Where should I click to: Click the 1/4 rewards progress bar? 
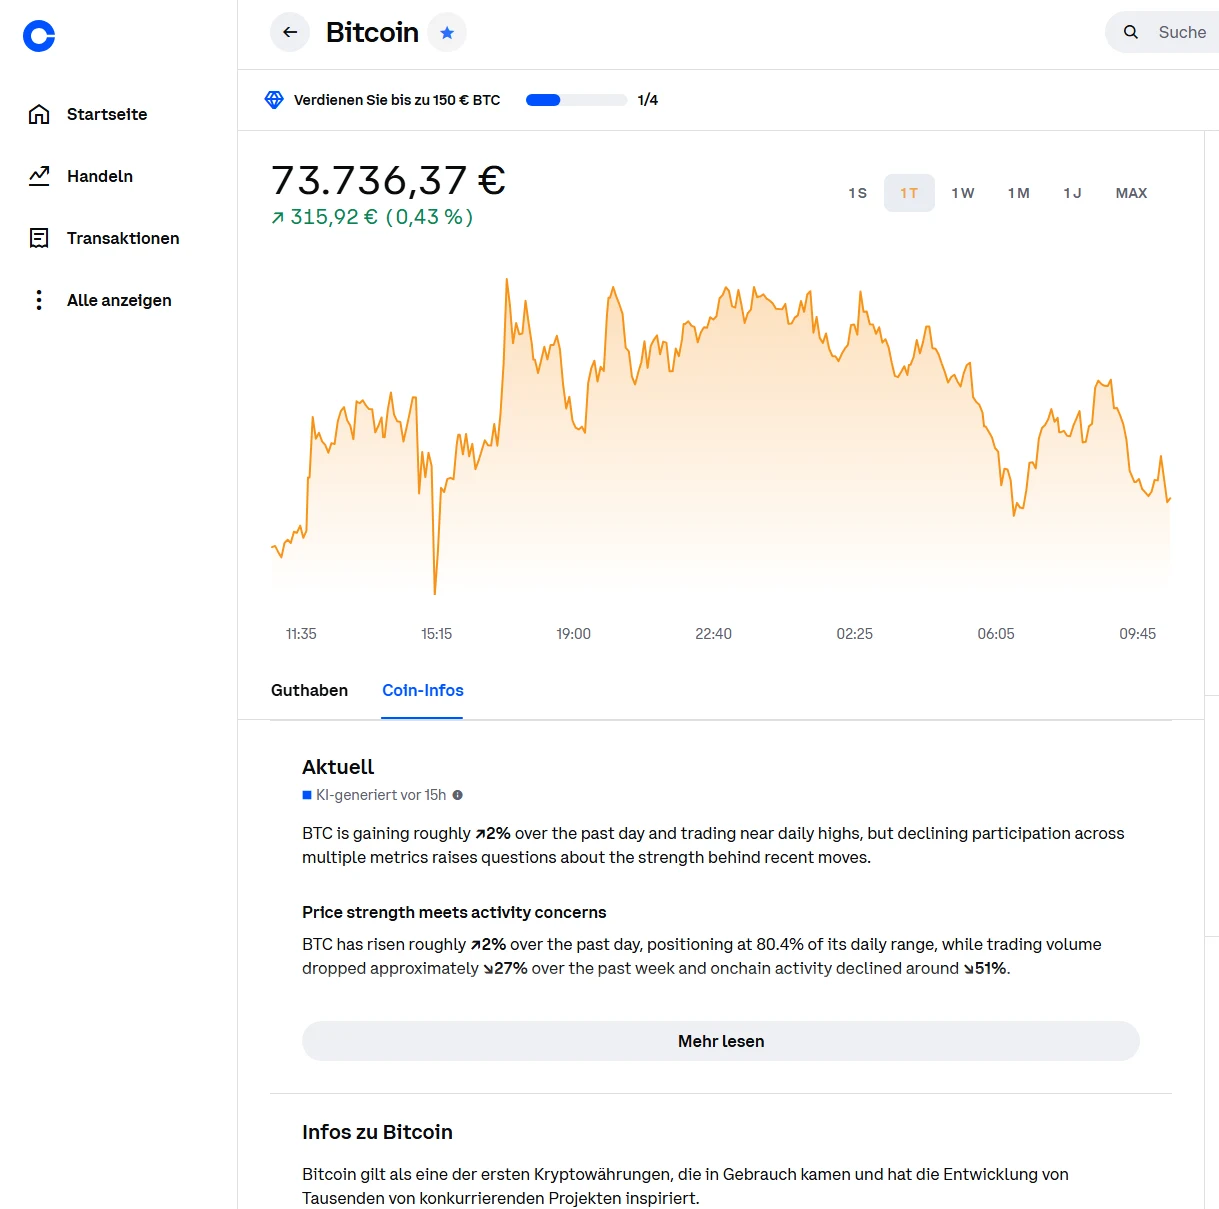[x=576, y=100]
